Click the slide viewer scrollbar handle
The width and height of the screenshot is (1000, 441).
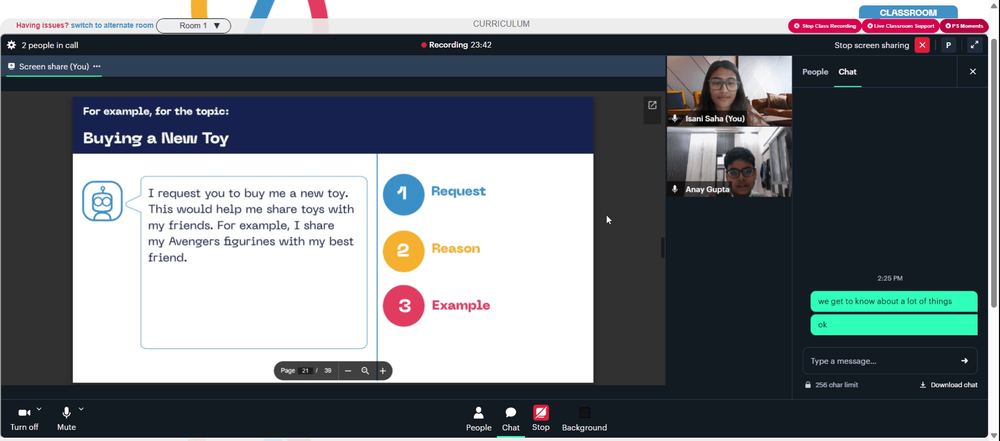tap(663, 248)
